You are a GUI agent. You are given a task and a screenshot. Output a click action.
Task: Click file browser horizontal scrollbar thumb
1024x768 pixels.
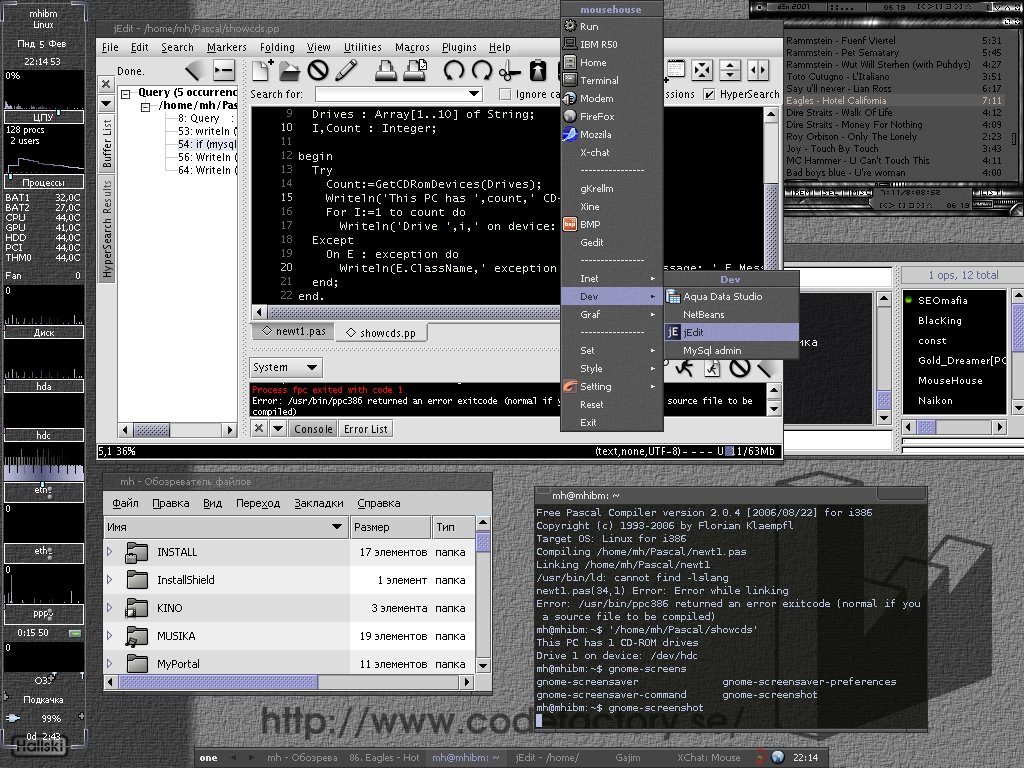217,682
